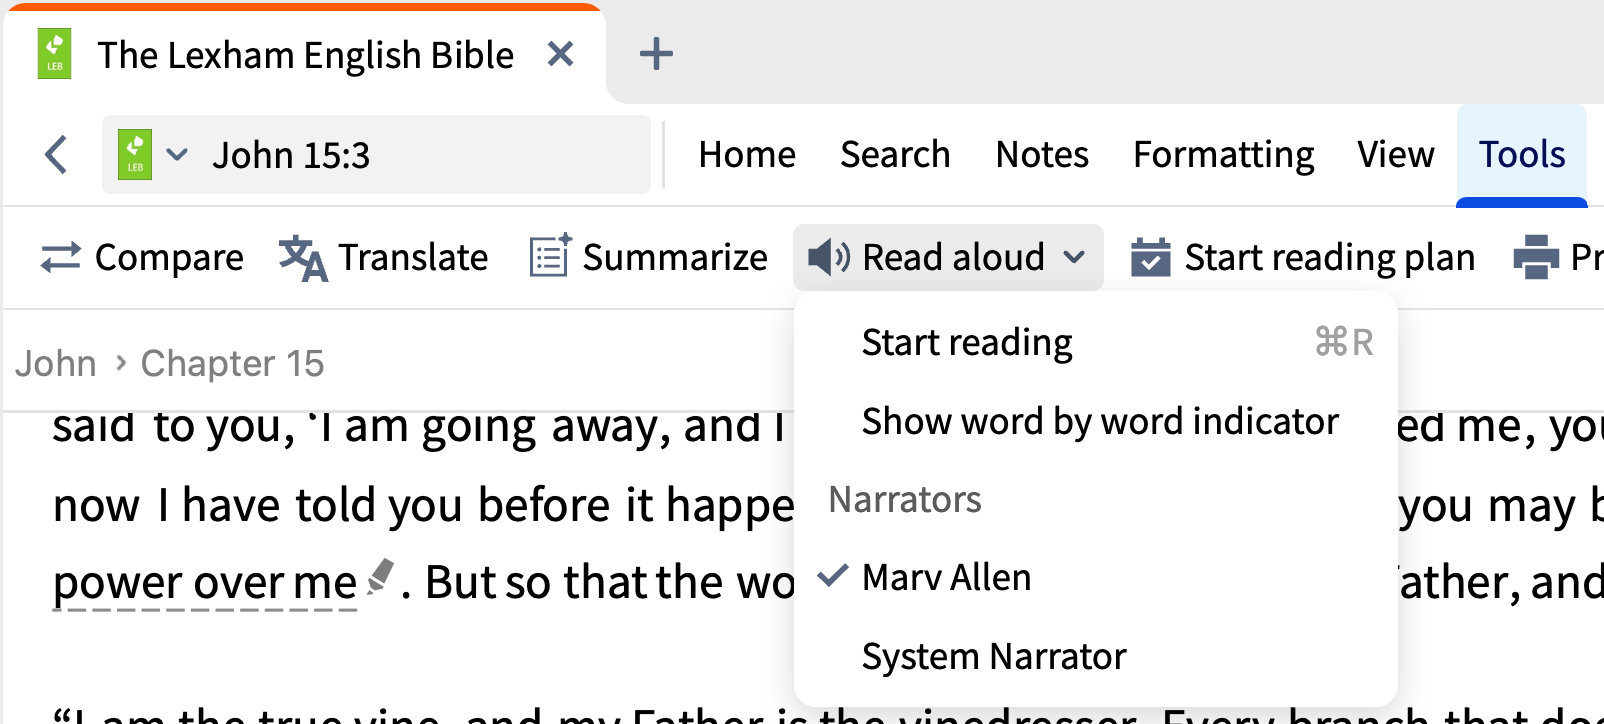Click the Translate language icon
1604x724 pixels.
point(303,258)
